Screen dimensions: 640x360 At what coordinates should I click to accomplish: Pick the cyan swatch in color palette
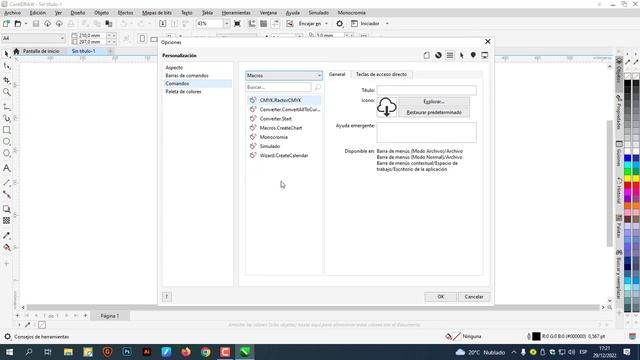628,165
